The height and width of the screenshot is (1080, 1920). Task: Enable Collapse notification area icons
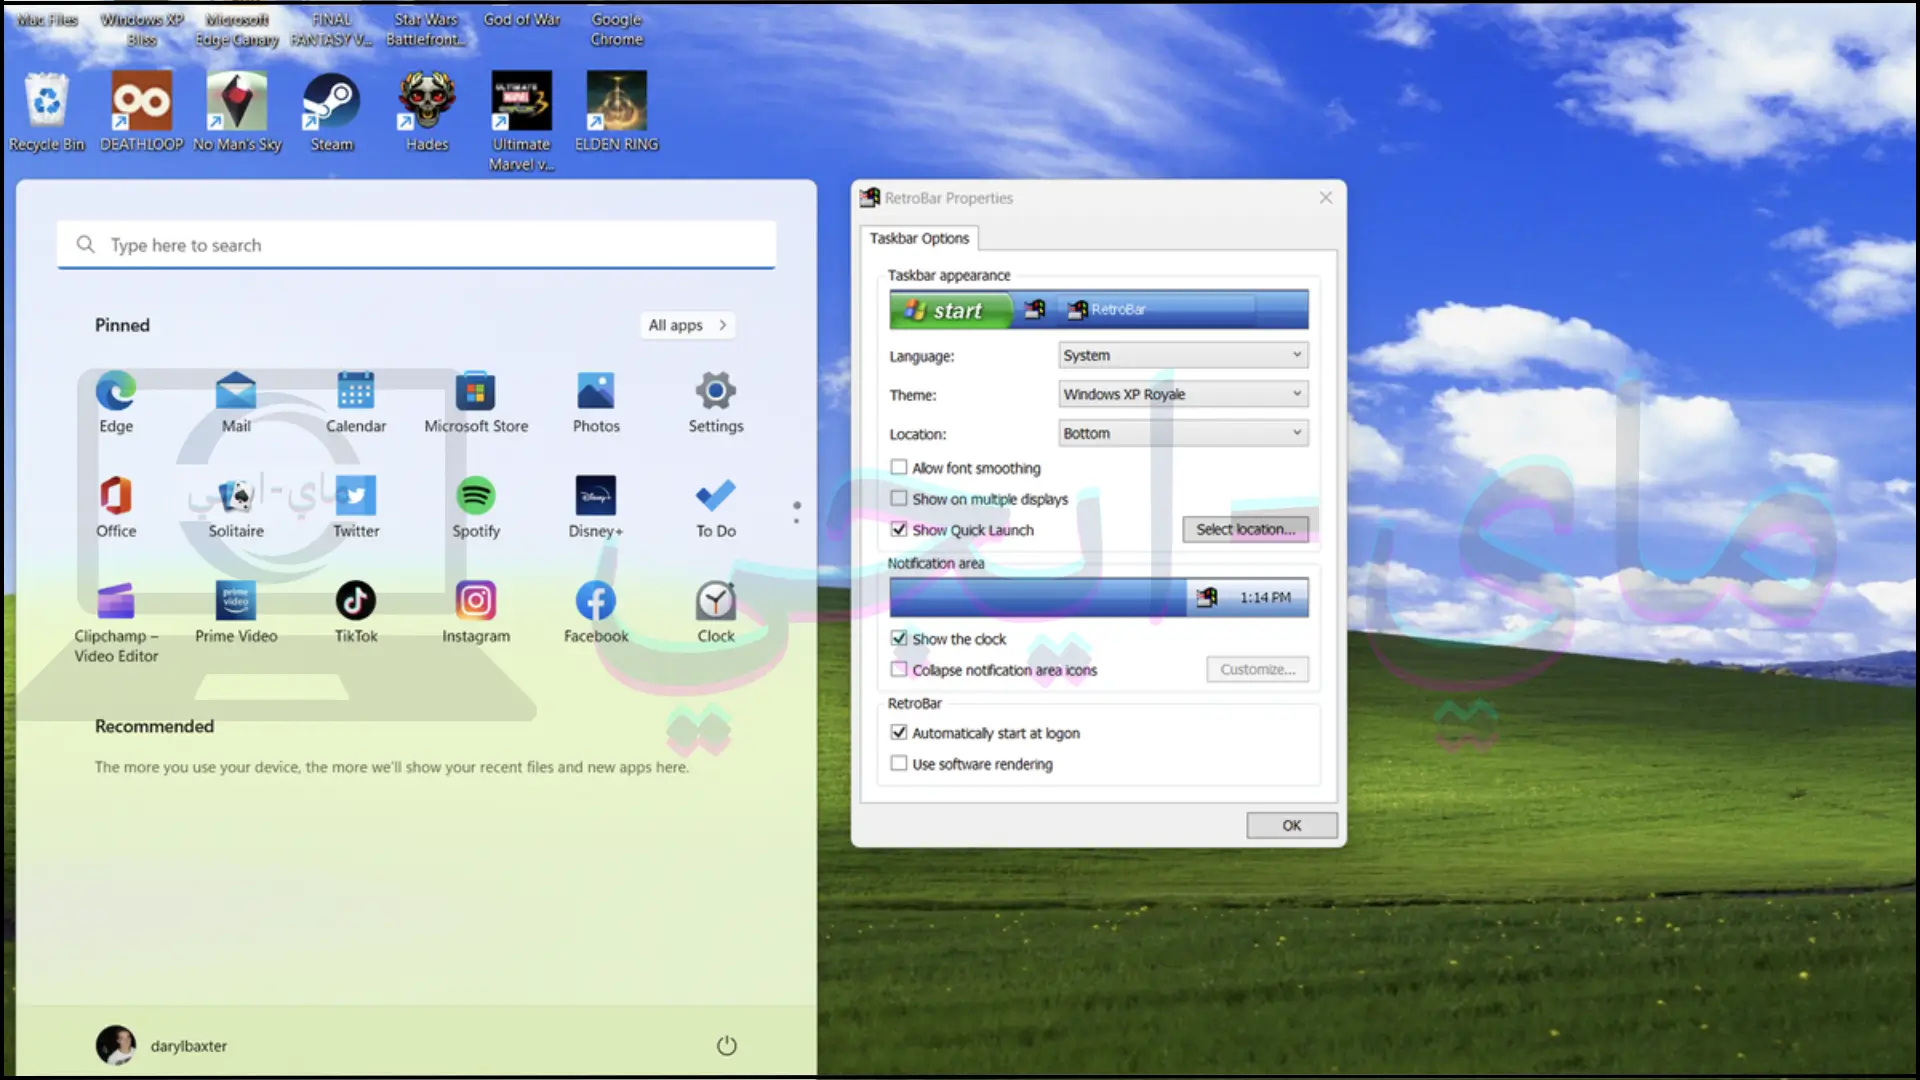point(898,669)
